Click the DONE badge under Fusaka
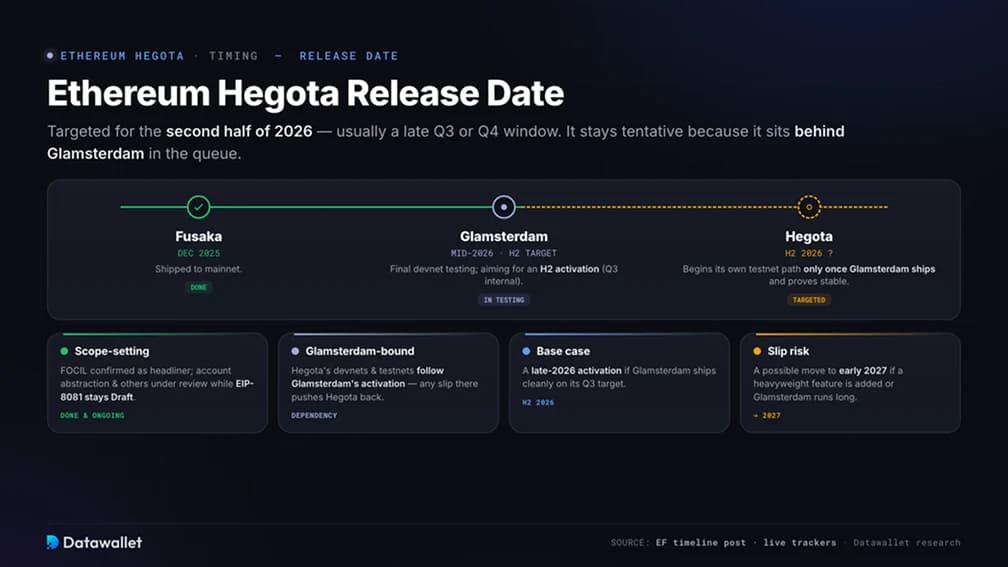1008x567 pixels. pos(199,287)
